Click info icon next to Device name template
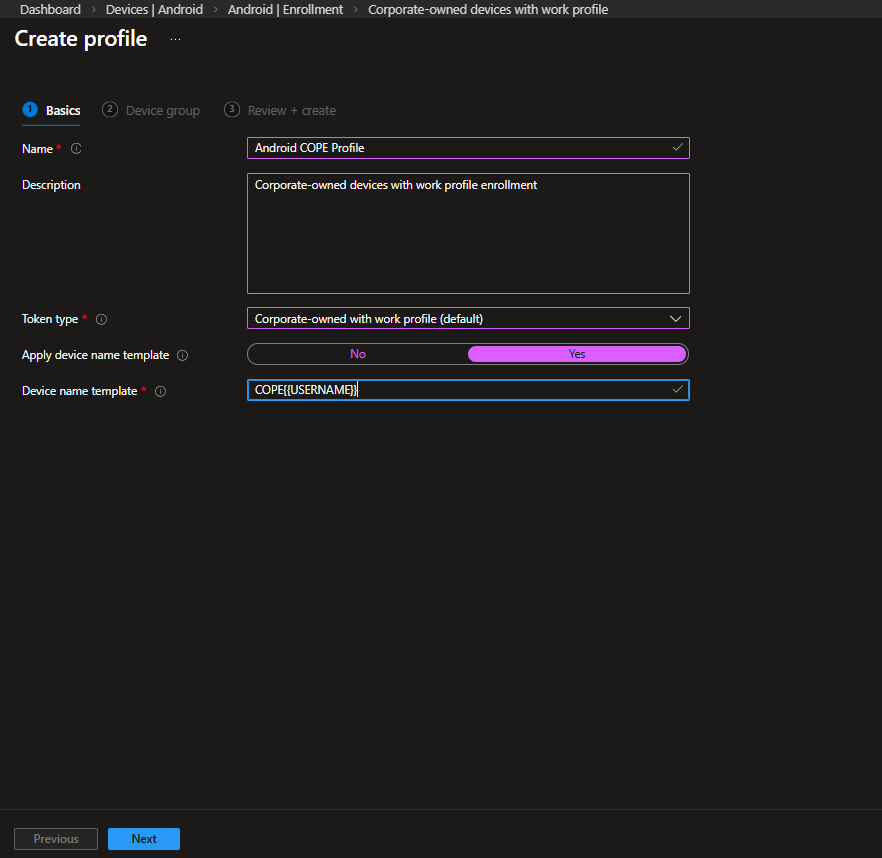The width and height of the screenshot is (882, 858). [x=160, y=391]
